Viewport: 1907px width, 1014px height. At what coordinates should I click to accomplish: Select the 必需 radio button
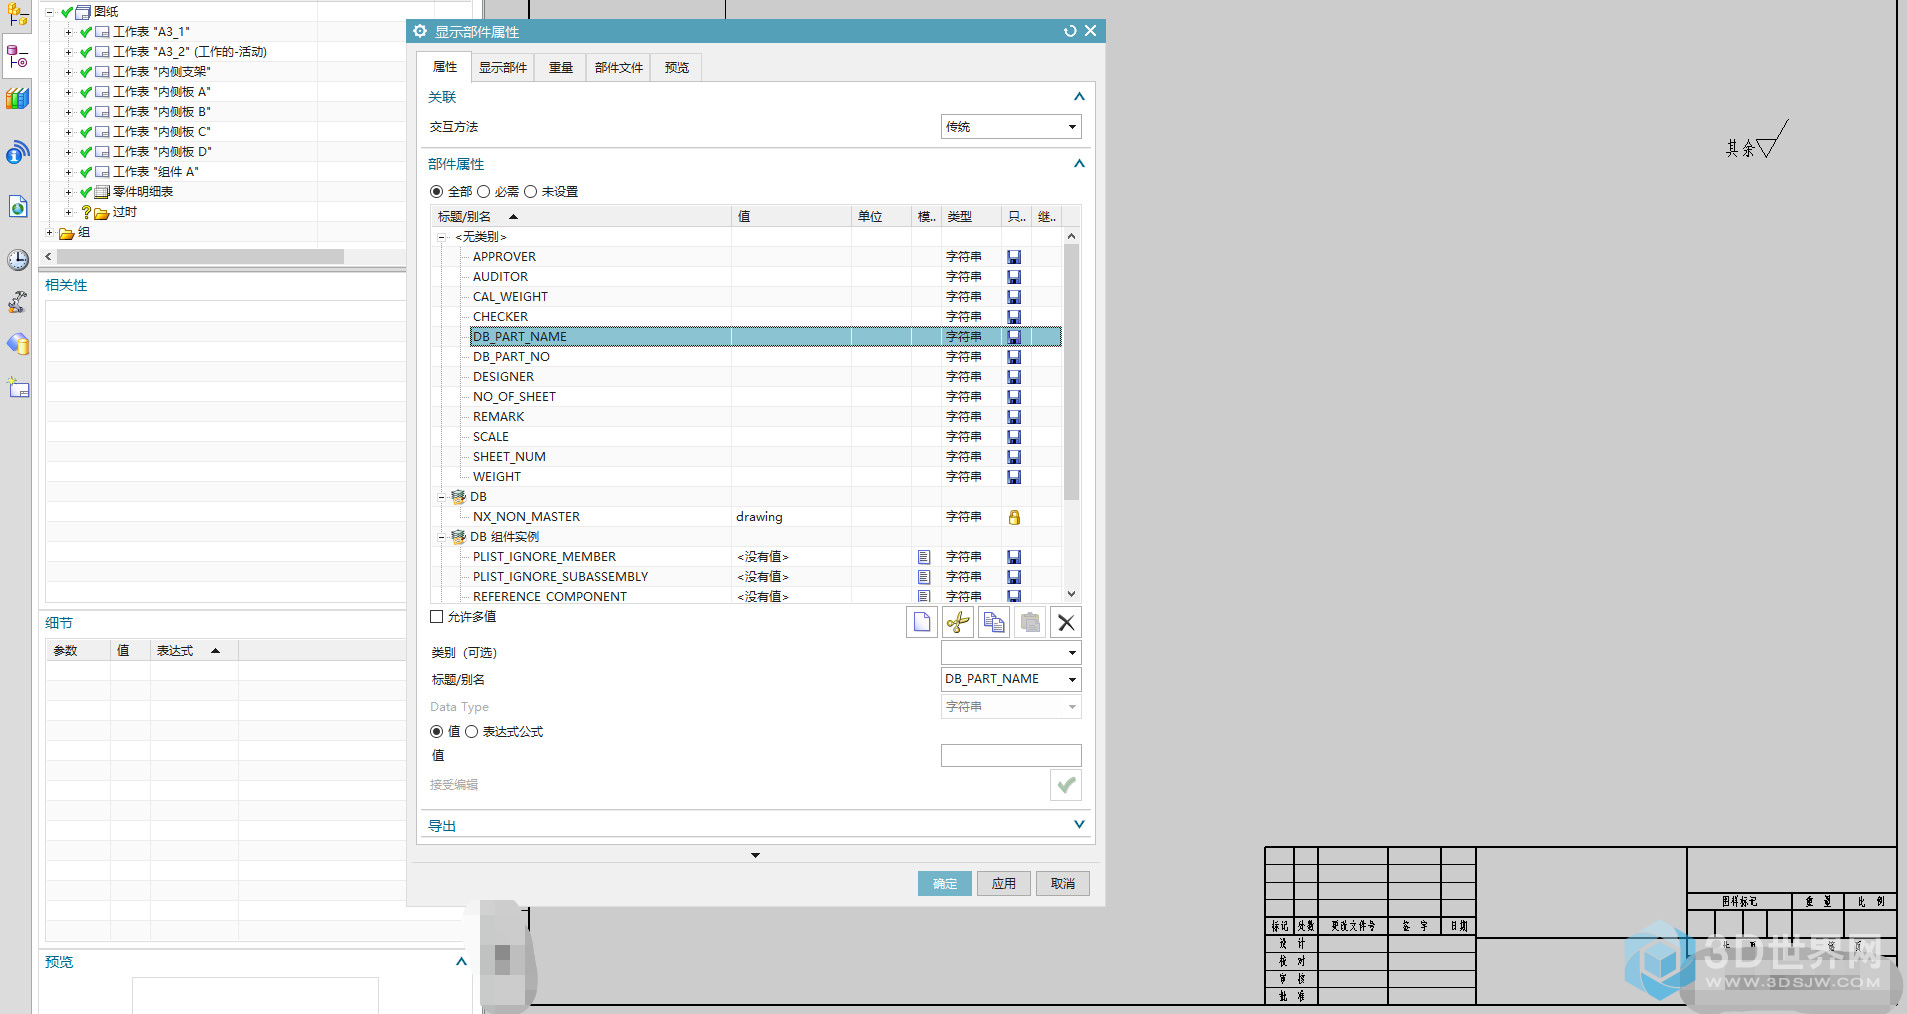tap(484, 192)
